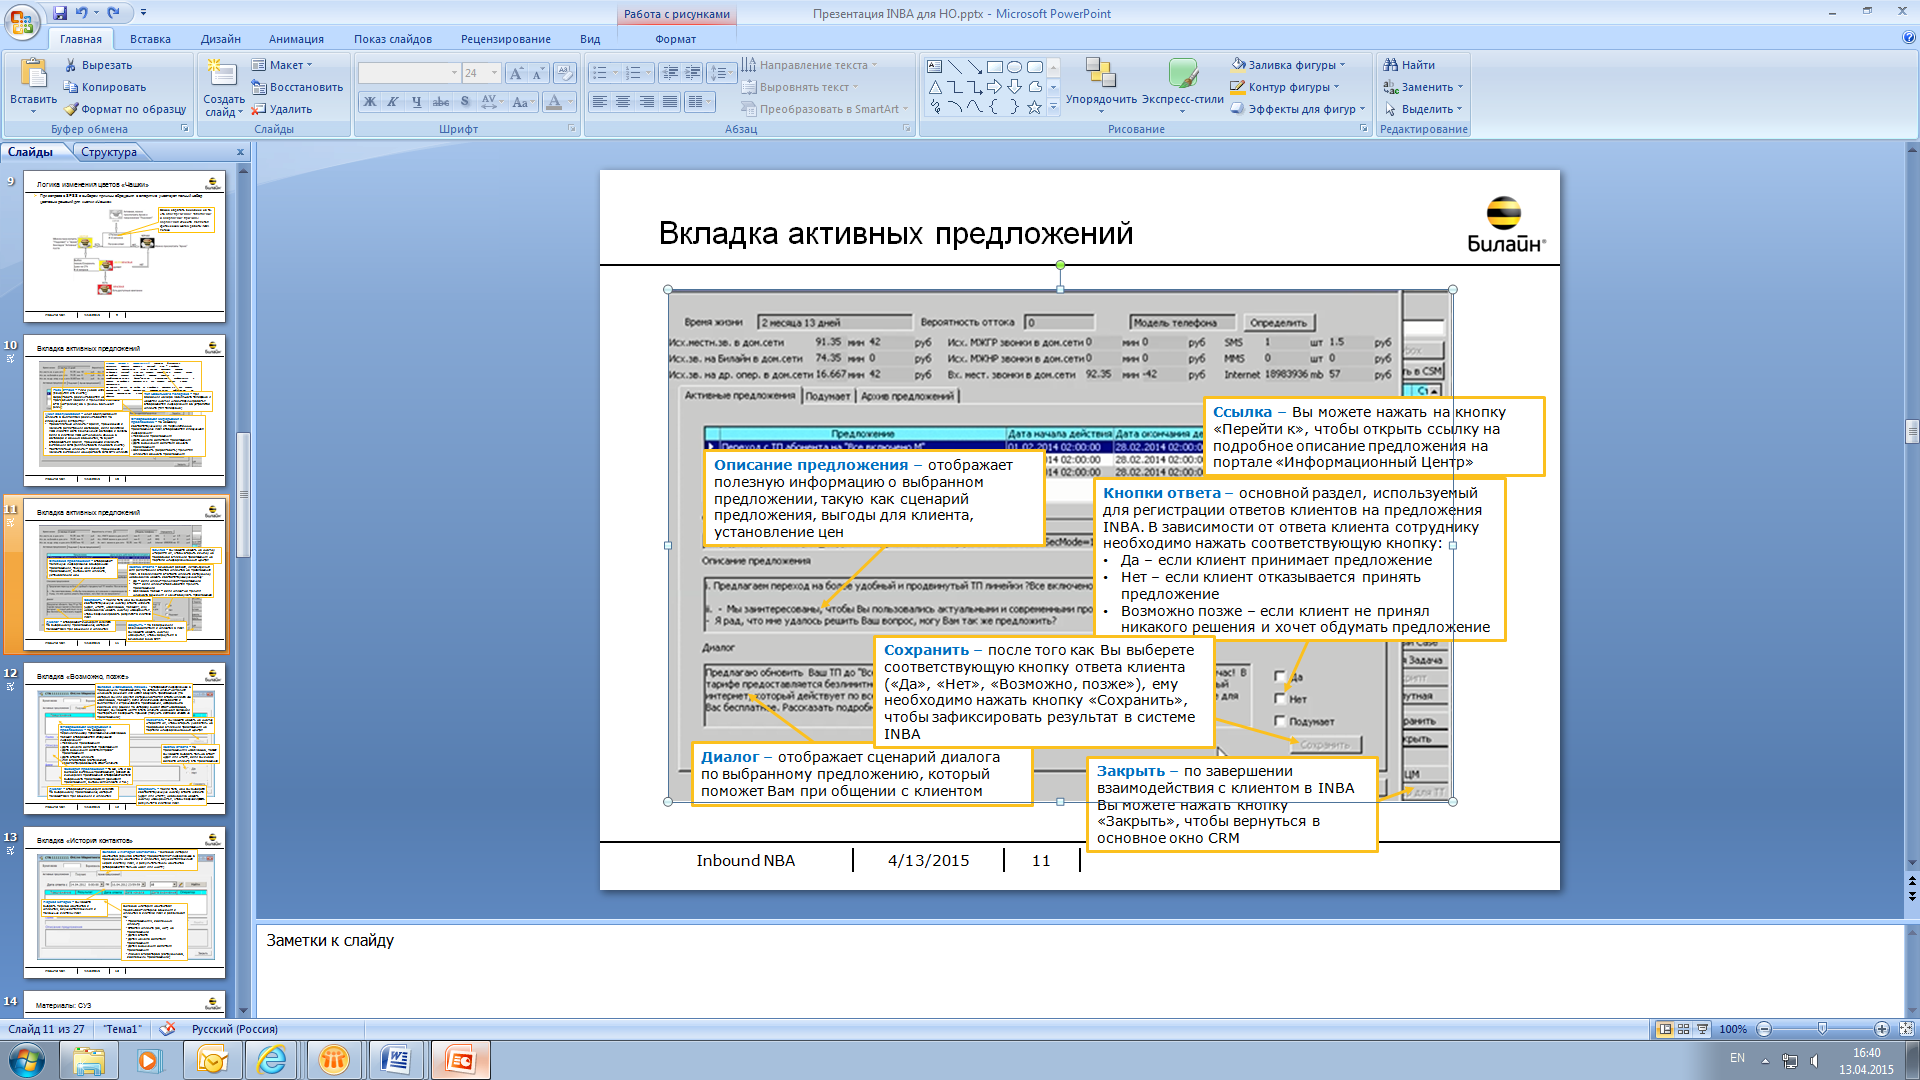
Task: Save the presentation from quick access toolbar
Action: click(x=61, y=13)
